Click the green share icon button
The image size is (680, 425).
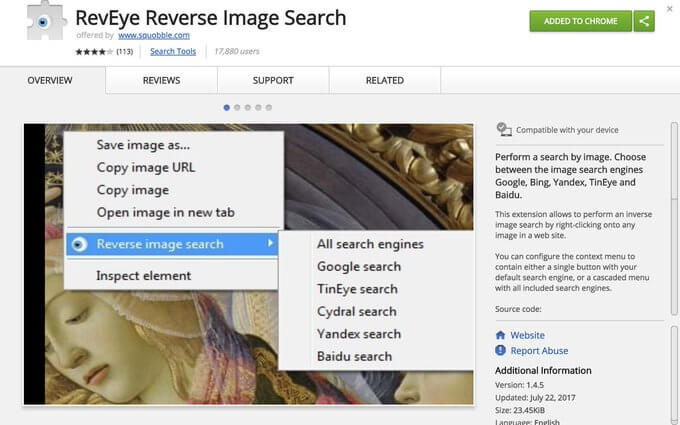point(645,21)
